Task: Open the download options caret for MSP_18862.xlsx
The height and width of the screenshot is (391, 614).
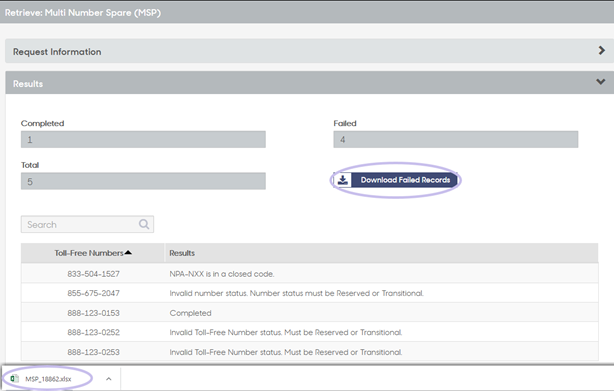Action: (108, 379)
